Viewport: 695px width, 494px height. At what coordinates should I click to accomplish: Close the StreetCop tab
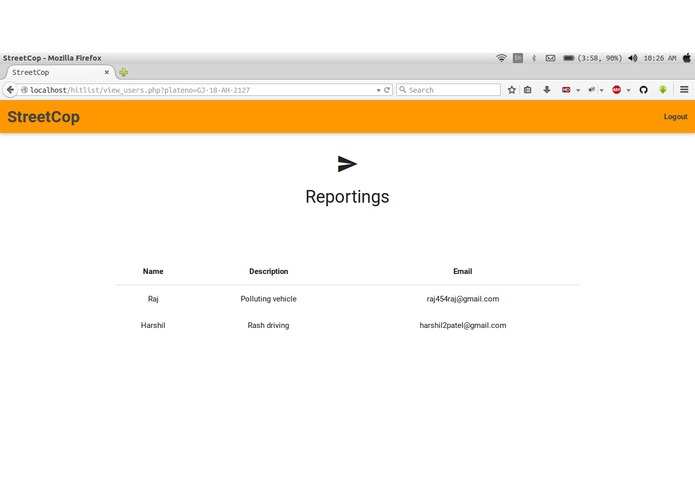click(x=107, y=72)
